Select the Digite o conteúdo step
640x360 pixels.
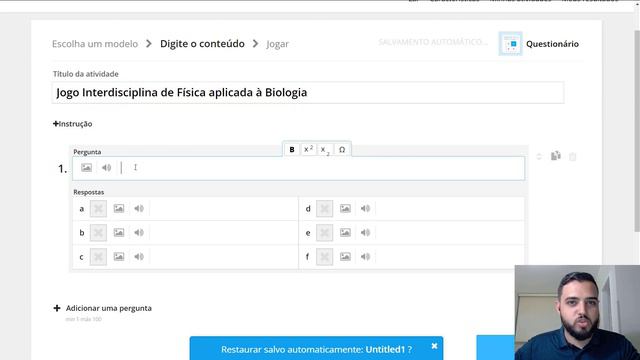(x=202, y=44)
